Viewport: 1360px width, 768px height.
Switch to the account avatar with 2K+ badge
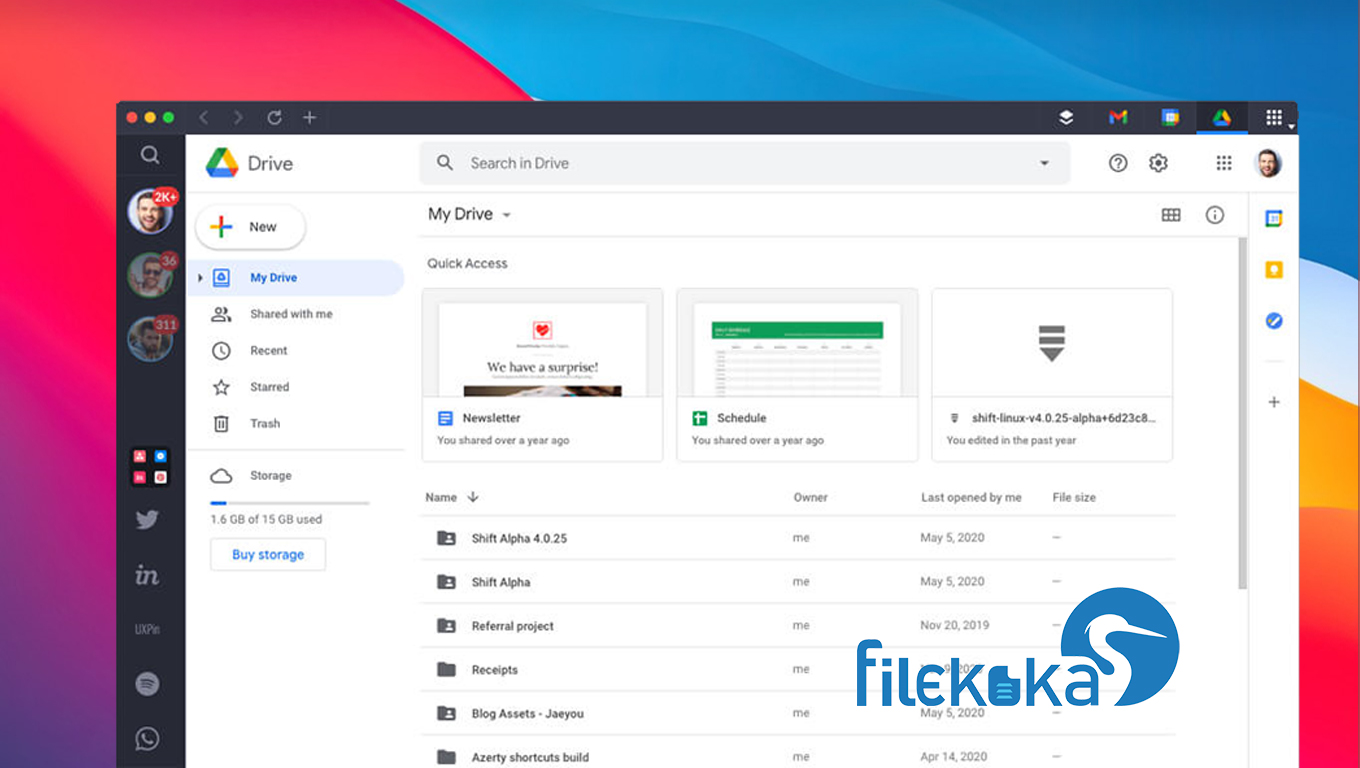[x=150, y=211]
